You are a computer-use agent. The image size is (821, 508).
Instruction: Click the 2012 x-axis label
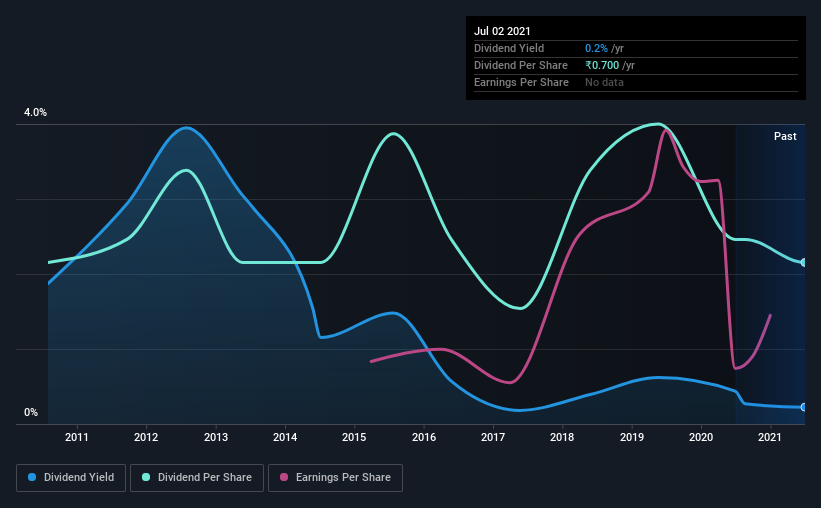(146, 437)
